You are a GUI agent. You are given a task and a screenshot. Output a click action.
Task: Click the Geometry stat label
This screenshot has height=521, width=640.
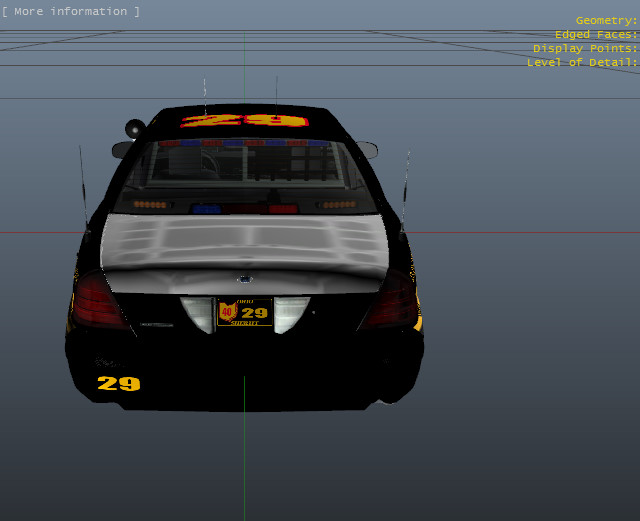pyautogui.click(x=606, y=20)
